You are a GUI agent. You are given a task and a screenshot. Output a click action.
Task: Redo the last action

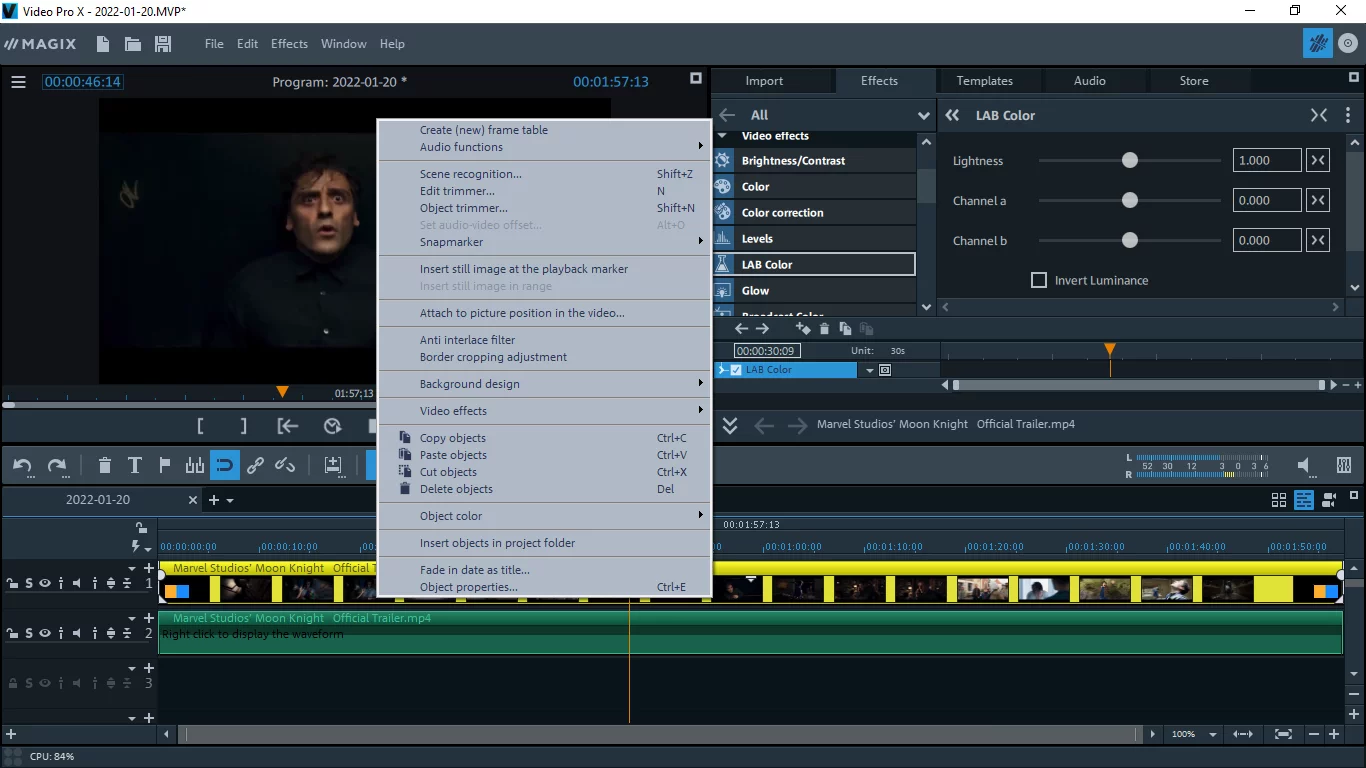click(57, 465)
